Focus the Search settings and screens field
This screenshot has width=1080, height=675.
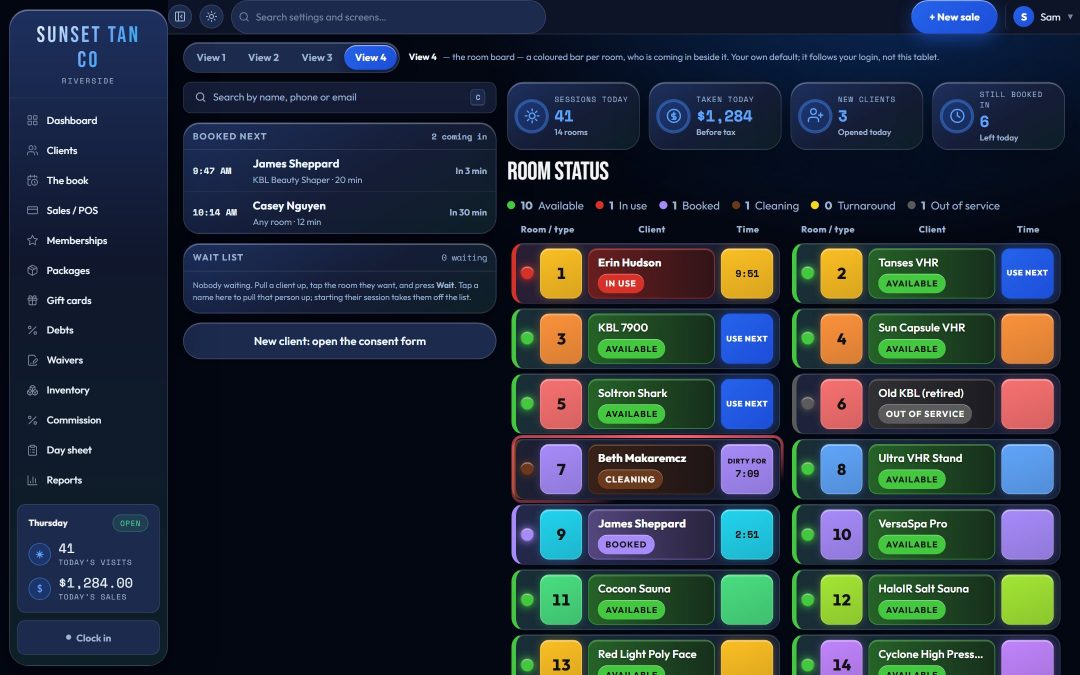point(388,17)
